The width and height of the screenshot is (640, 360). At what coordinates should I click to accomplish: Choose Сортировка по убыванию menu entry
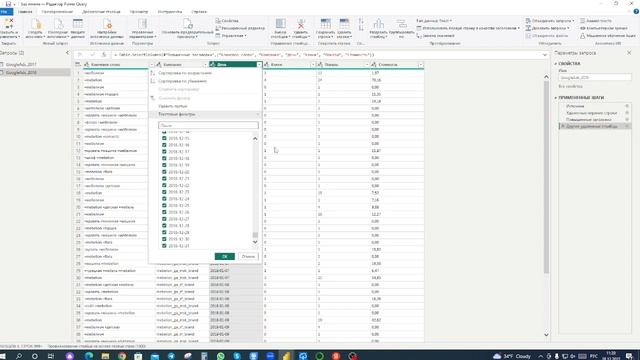pyautogui.click(x=182, y=81)
